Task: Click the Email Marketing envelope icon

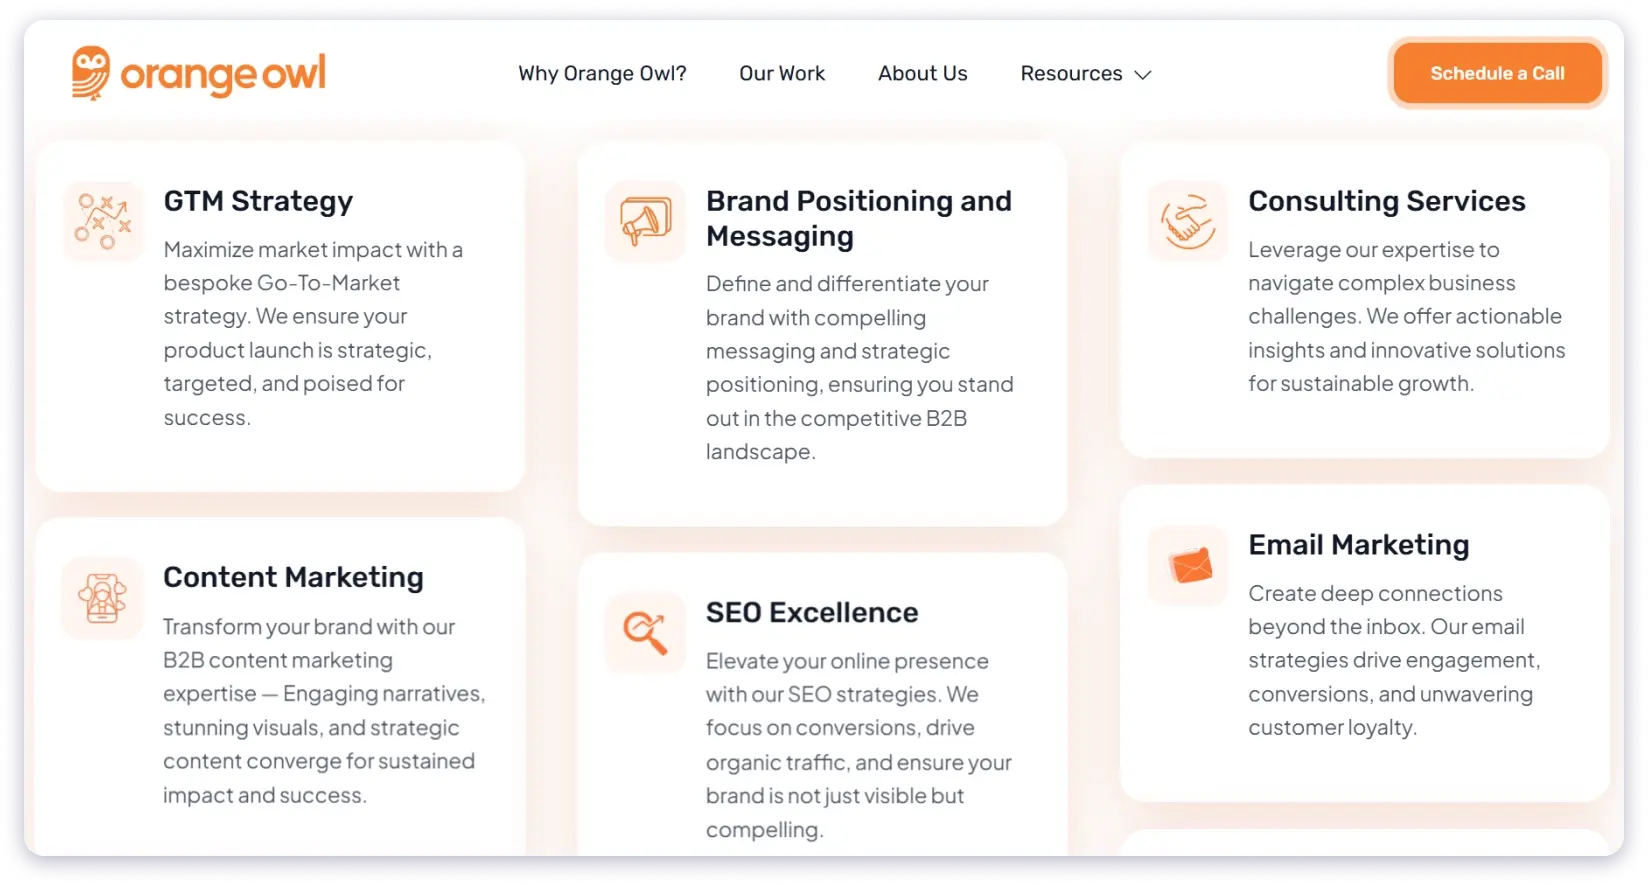Action: 1190,566
